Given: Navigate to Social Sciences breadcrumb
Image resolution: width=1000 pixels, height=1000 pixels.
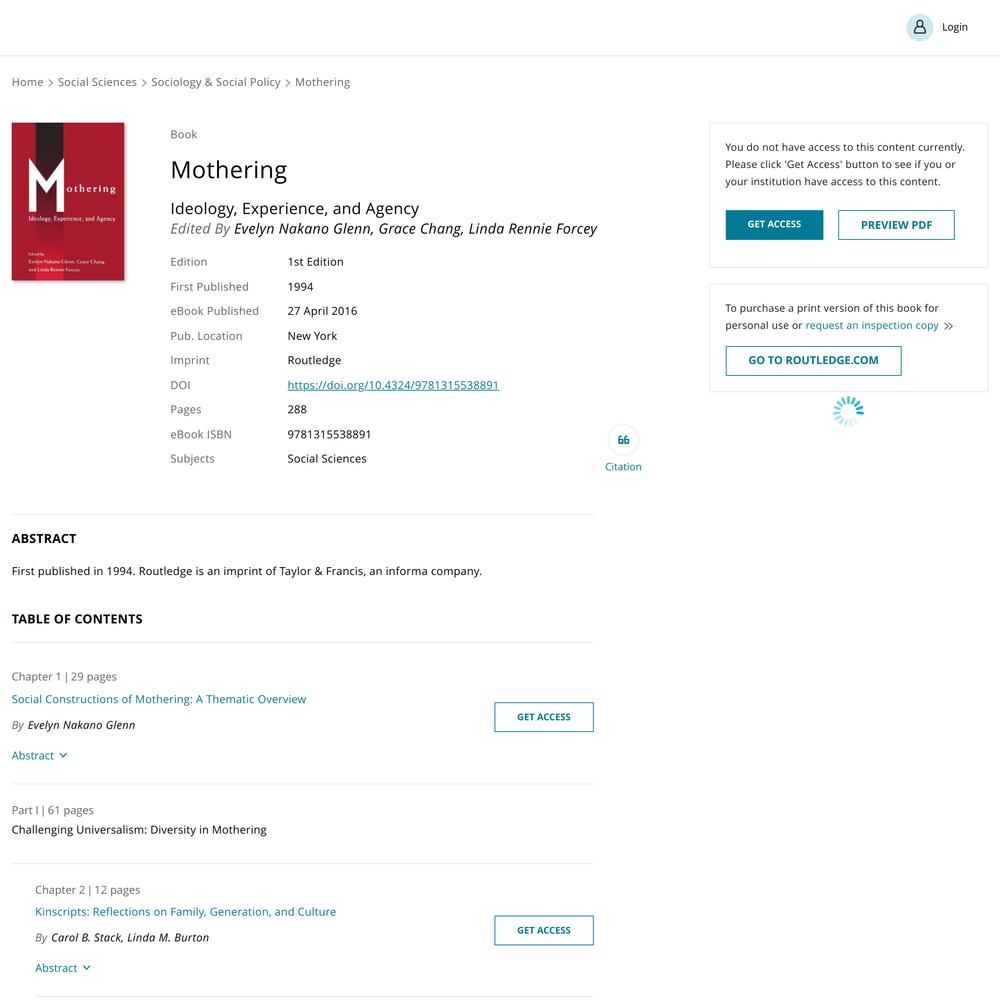Looking at the screenshot, I should pos(97,82).
